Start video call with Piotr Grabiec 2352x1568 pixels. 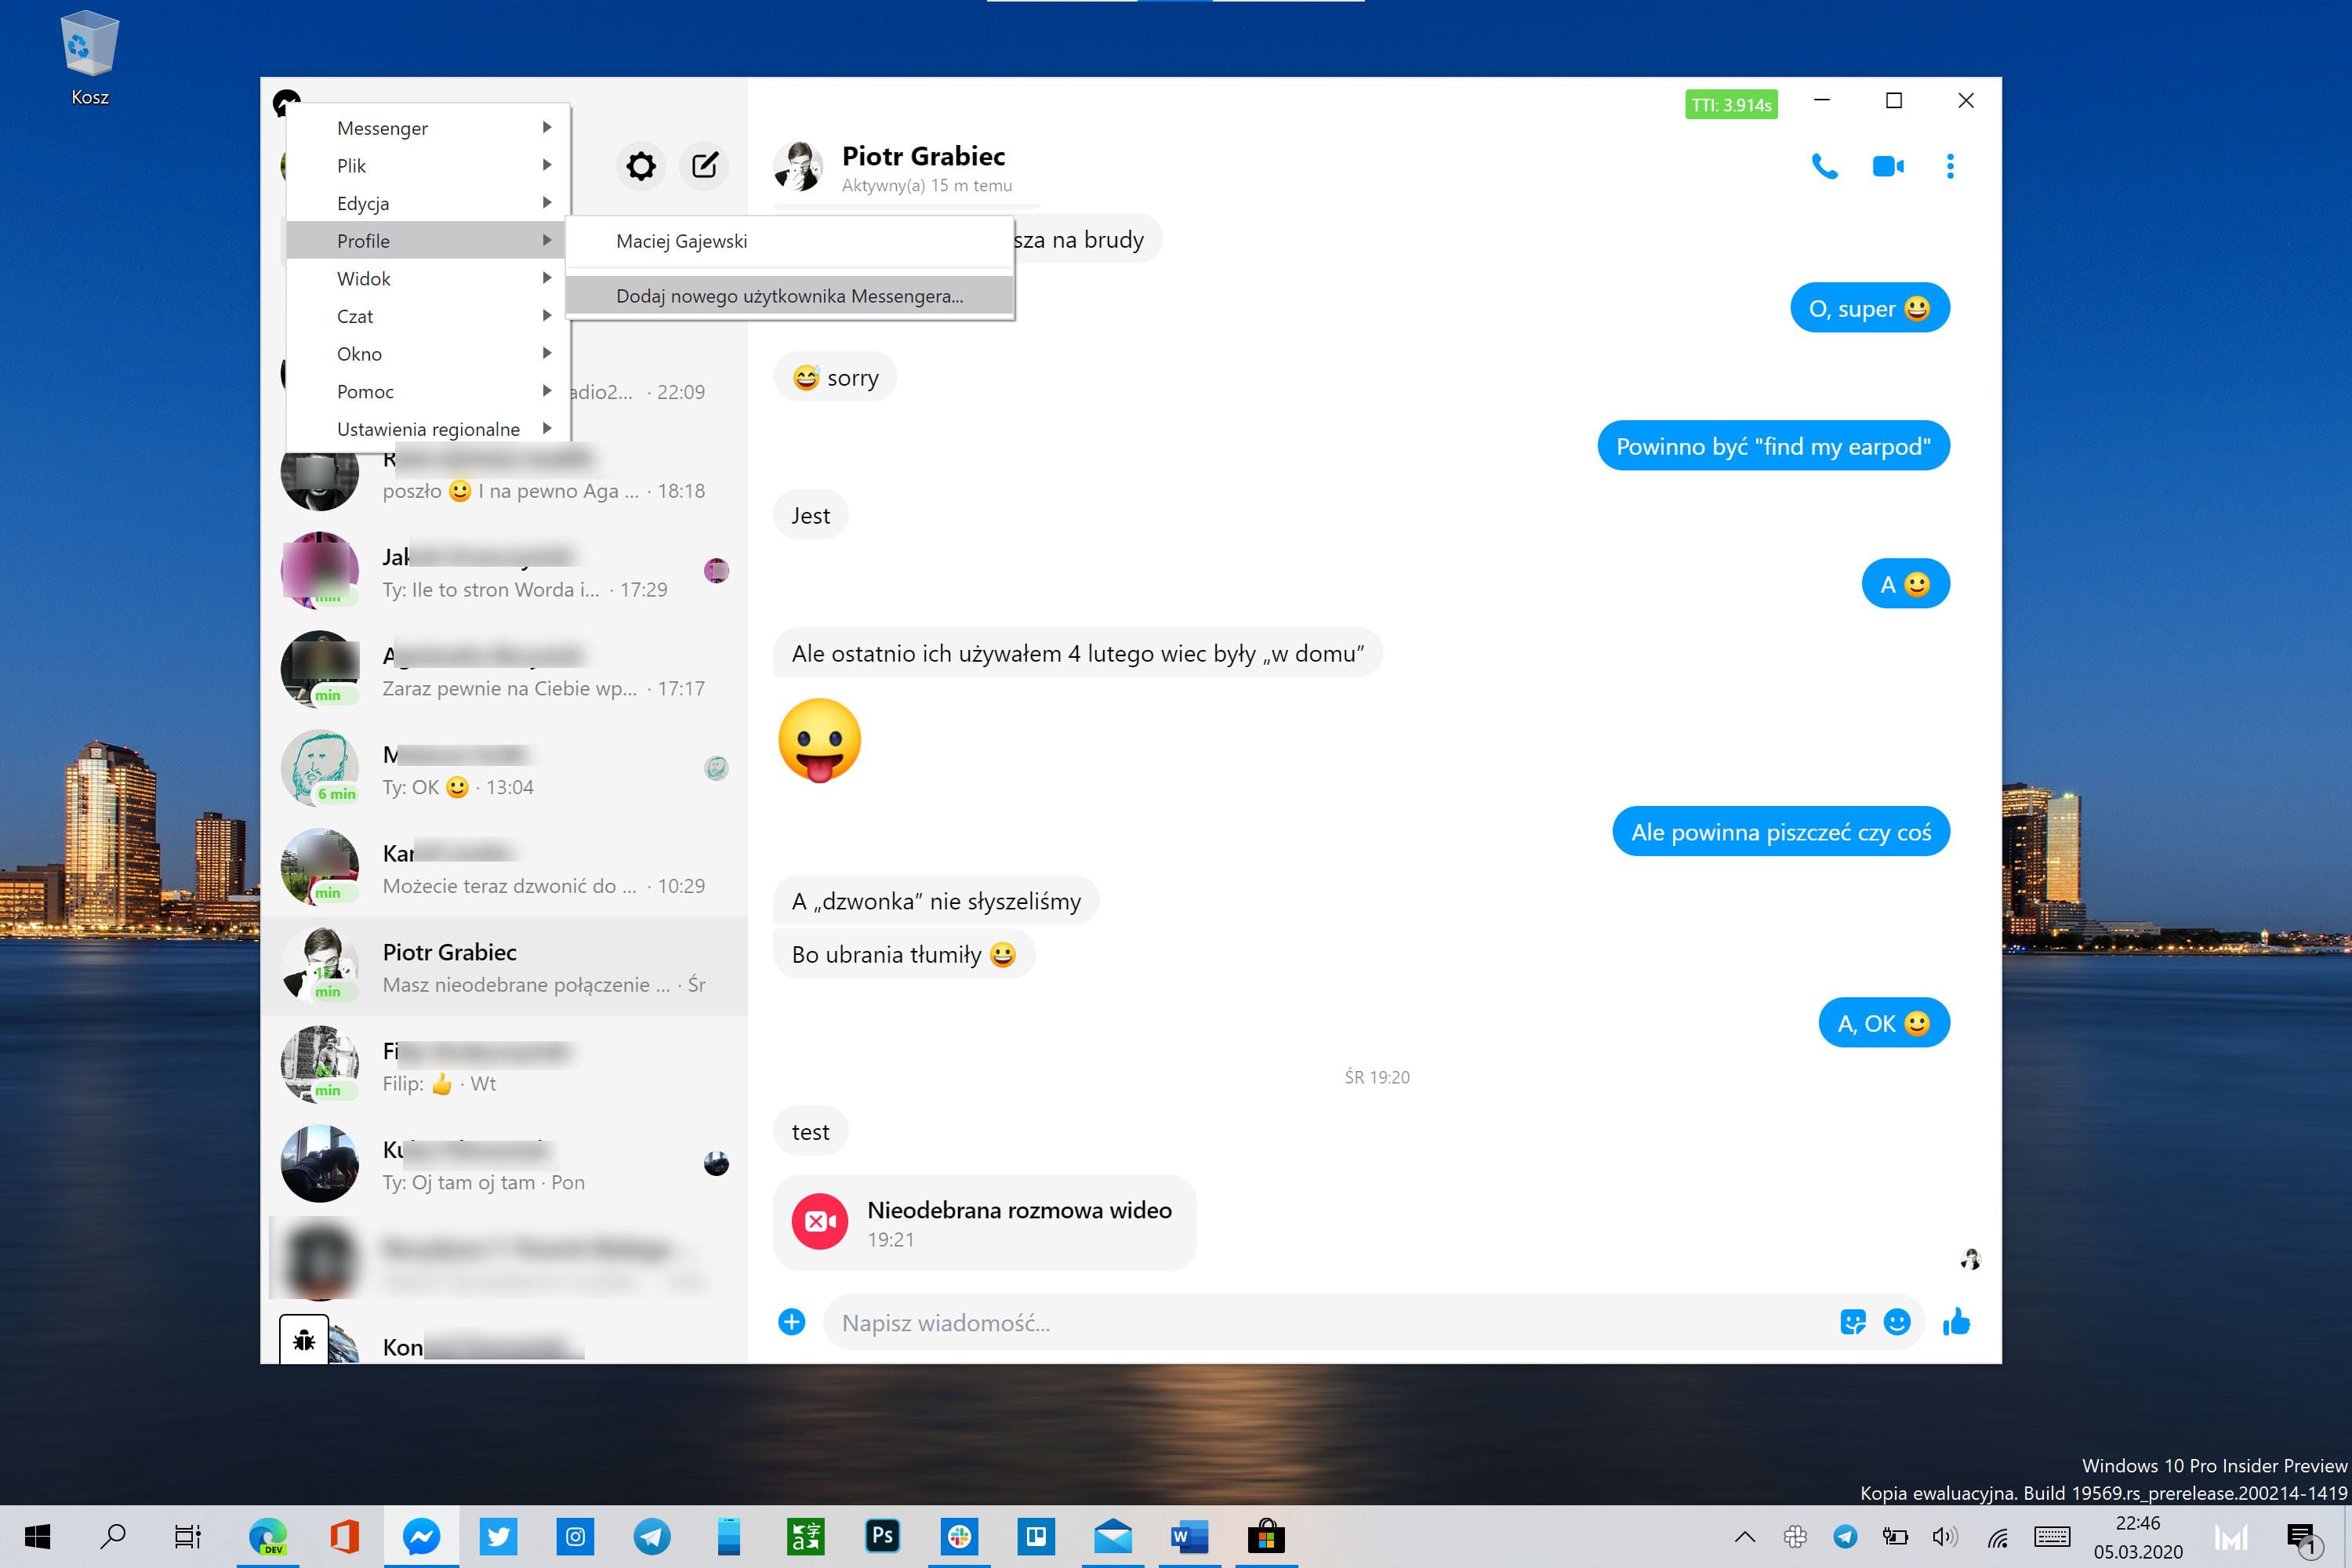pyautogui.click(x=1888, y=166)
